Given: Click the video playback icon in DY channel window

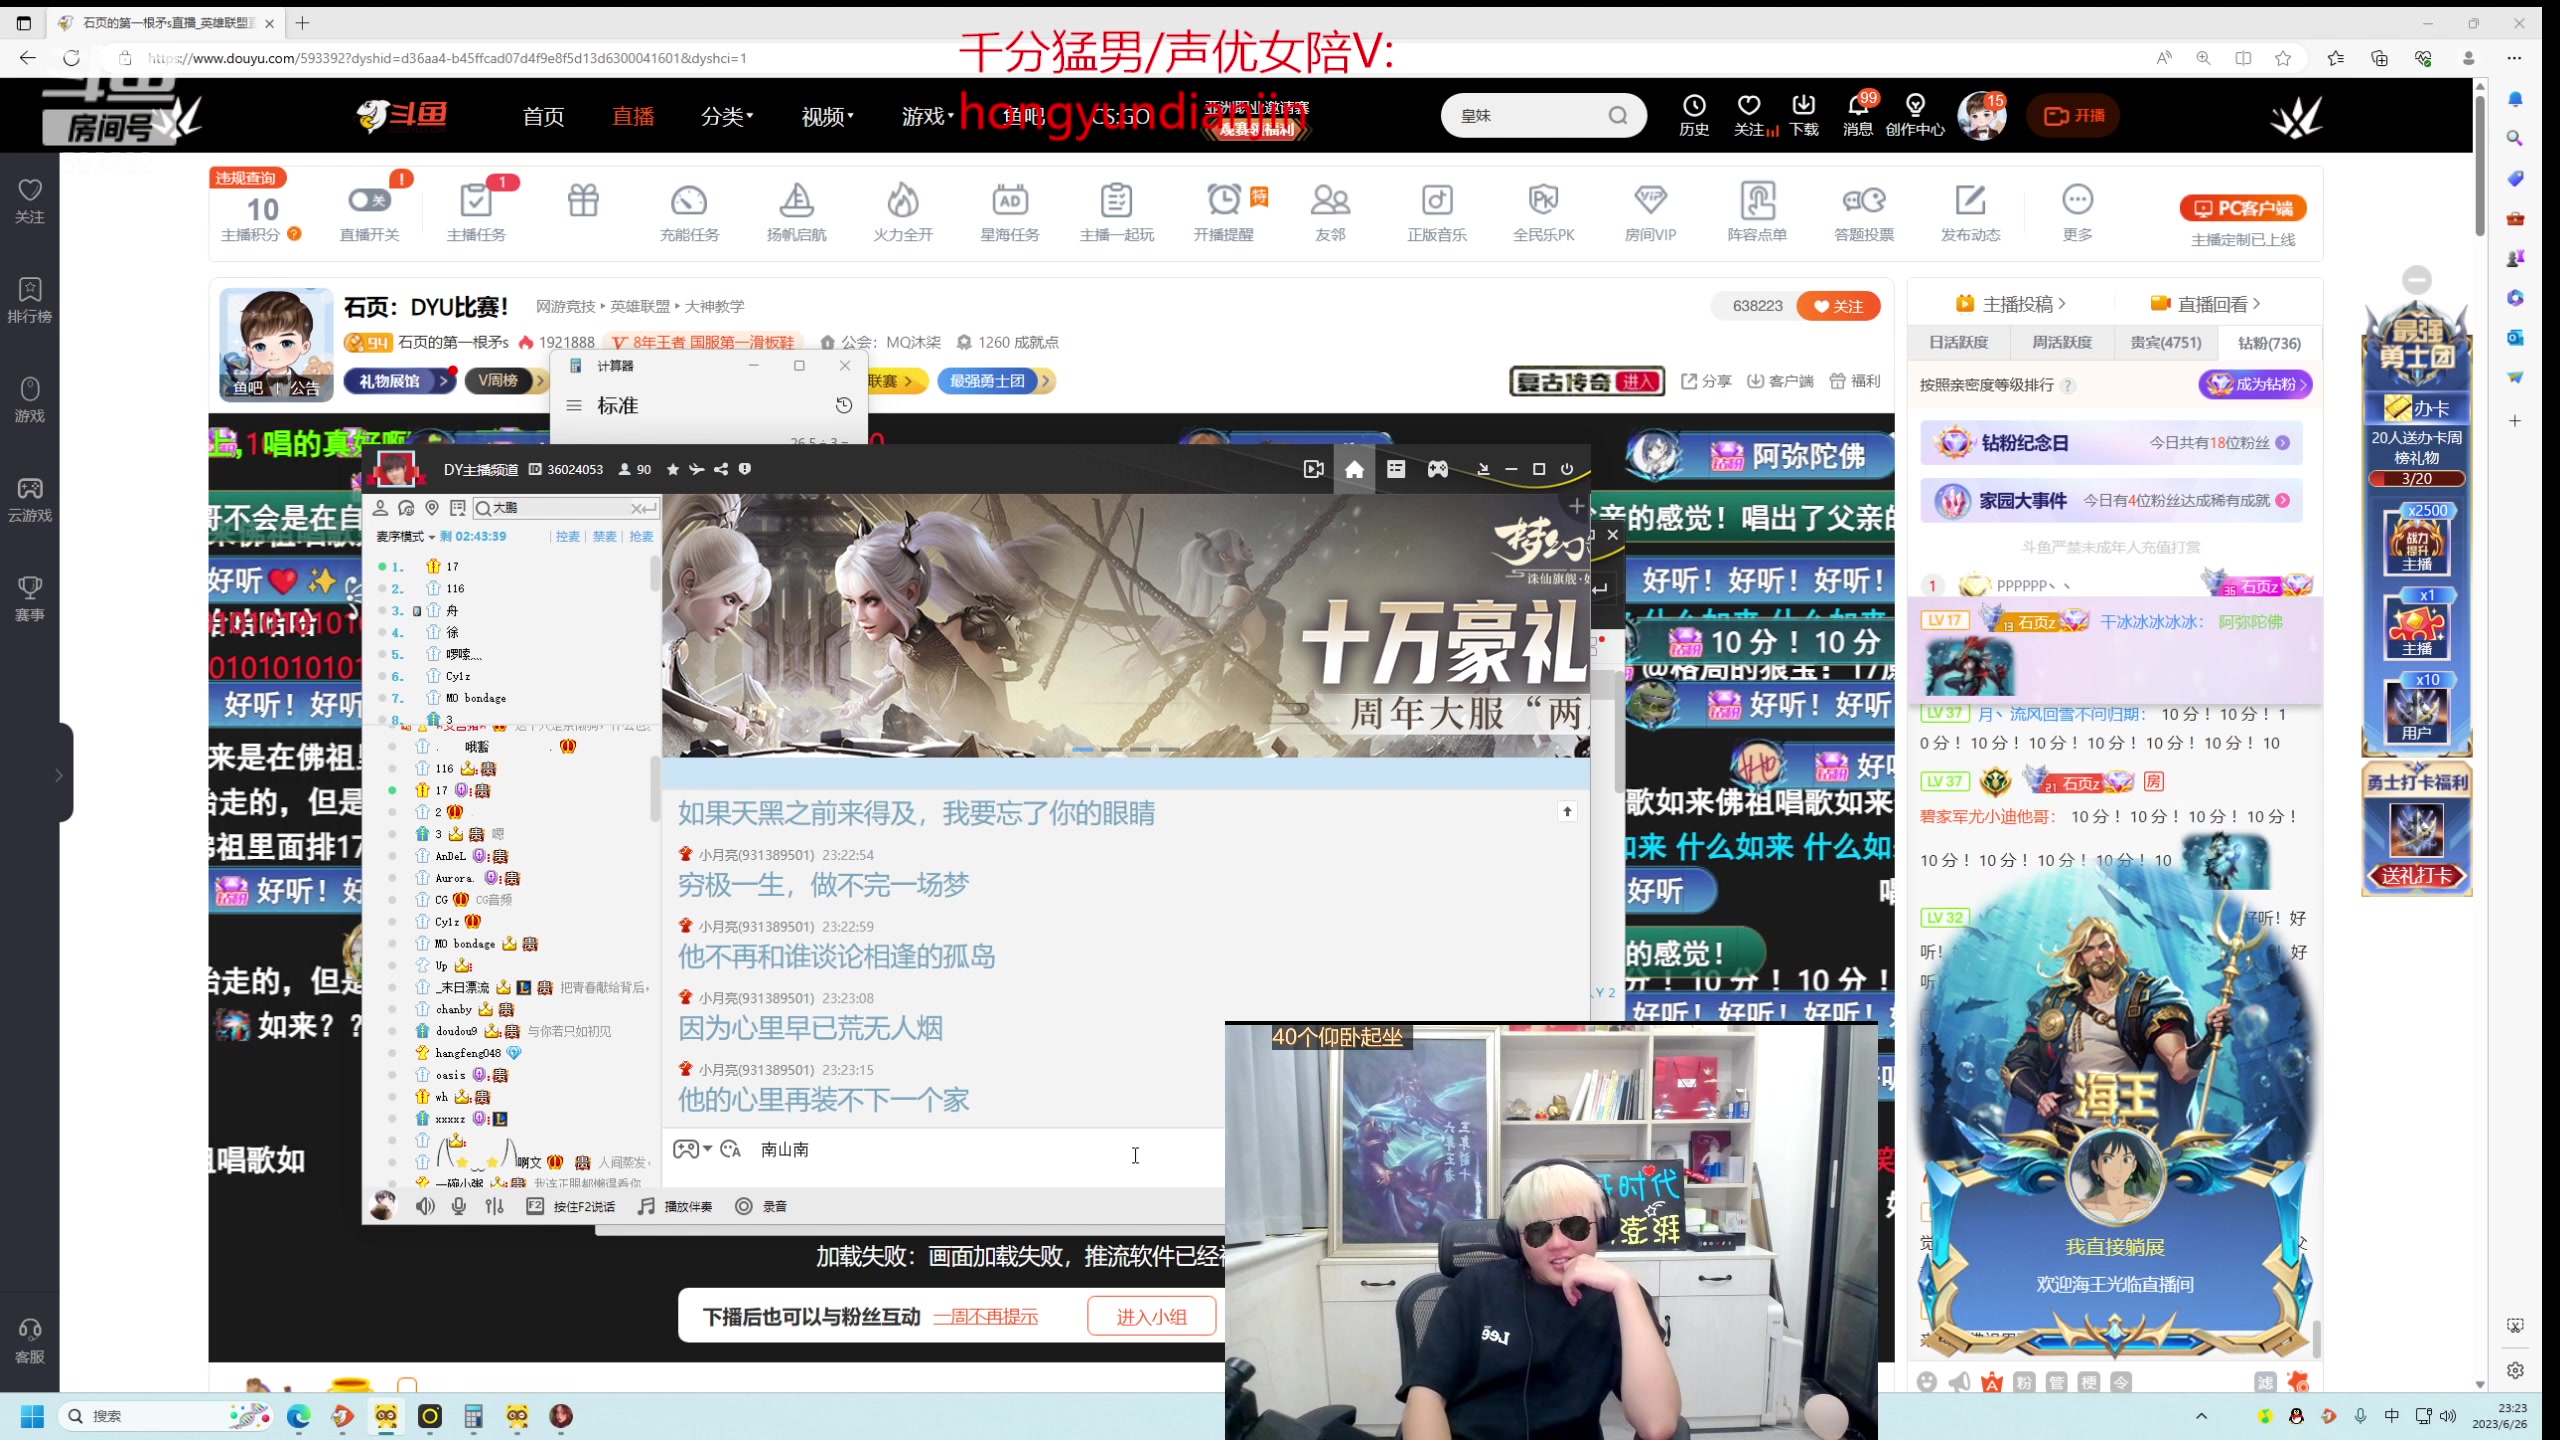Looking at the screenshot, I should coord(1314,469).
